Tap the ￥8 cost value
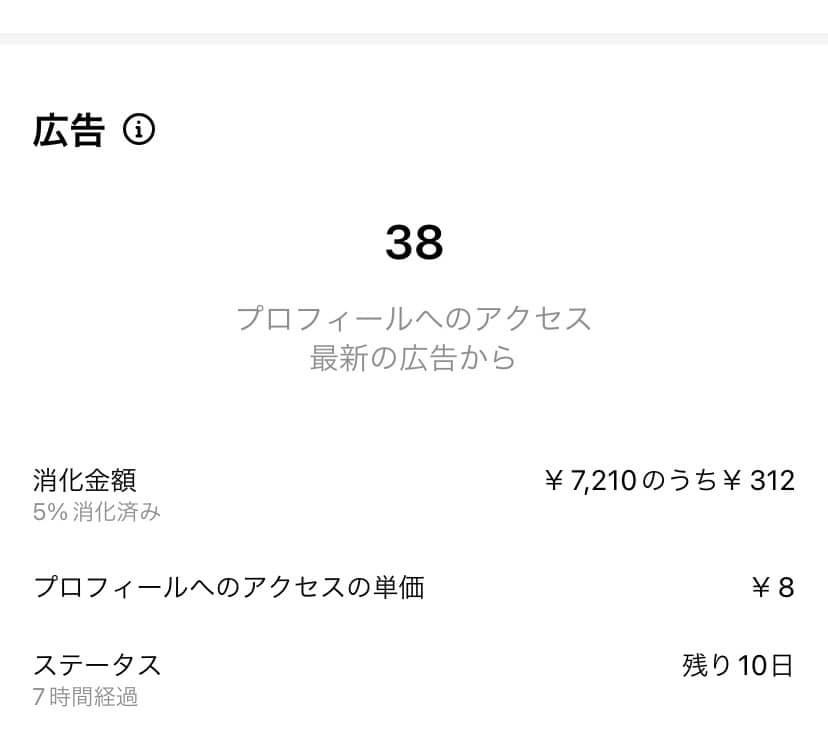Image resolution: width=828 pixels, height=737 pixels. tap(773, 588)
